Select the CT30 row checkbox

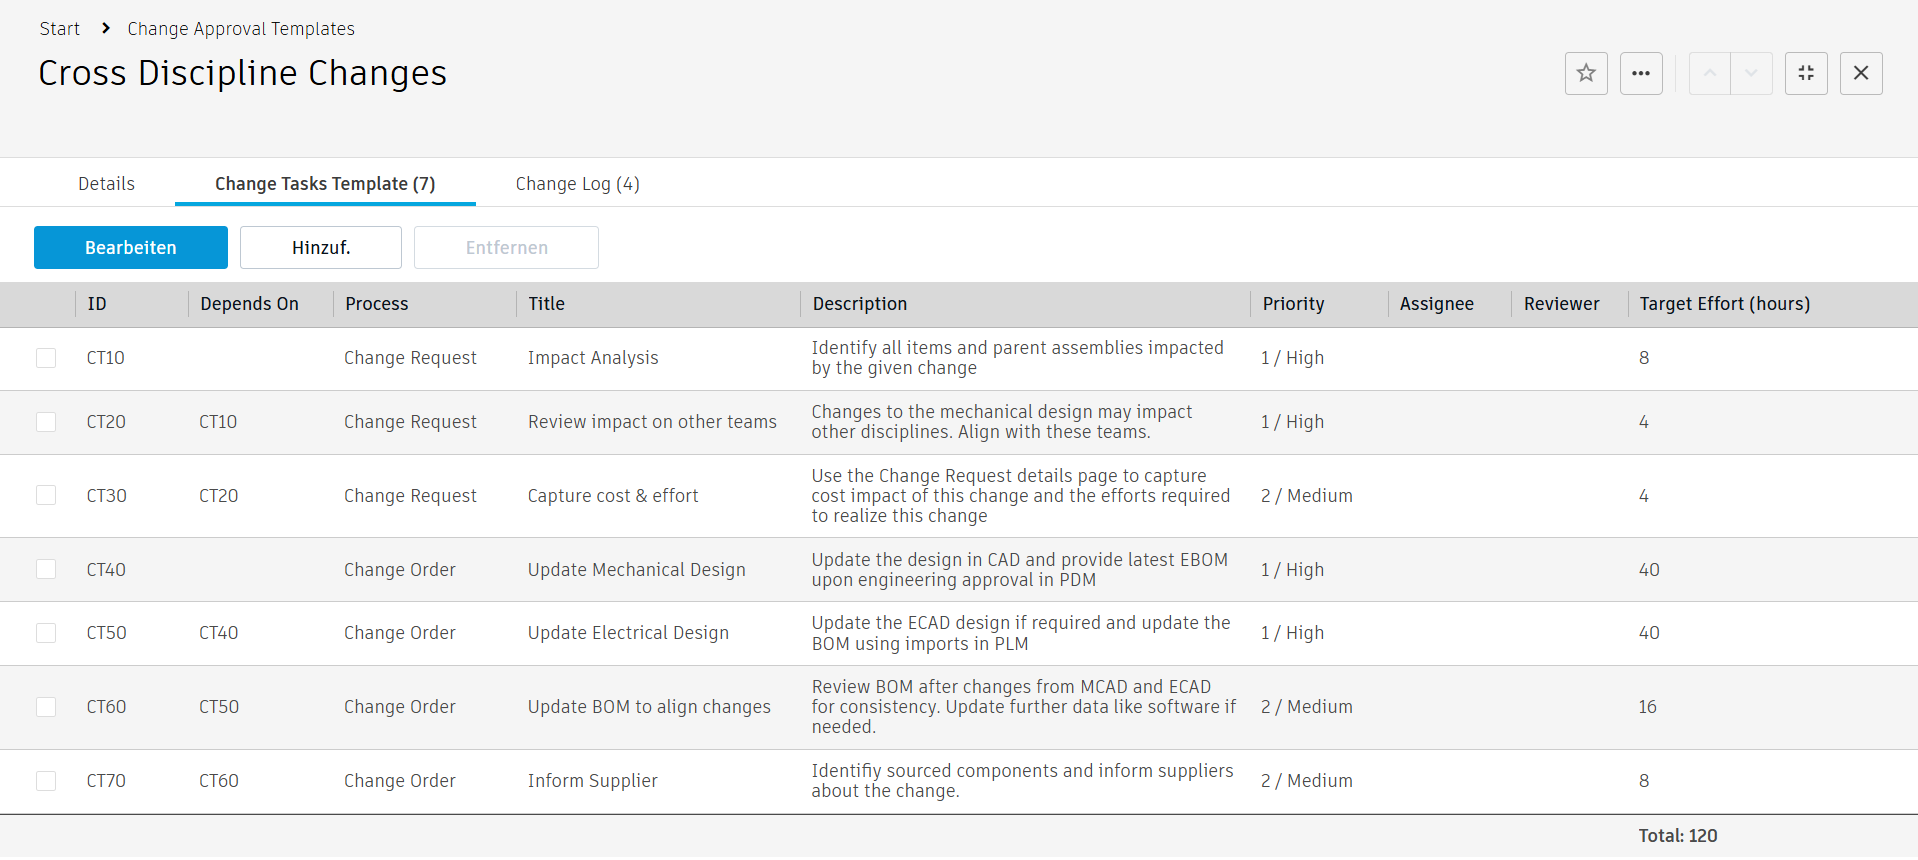click(46, 495)
